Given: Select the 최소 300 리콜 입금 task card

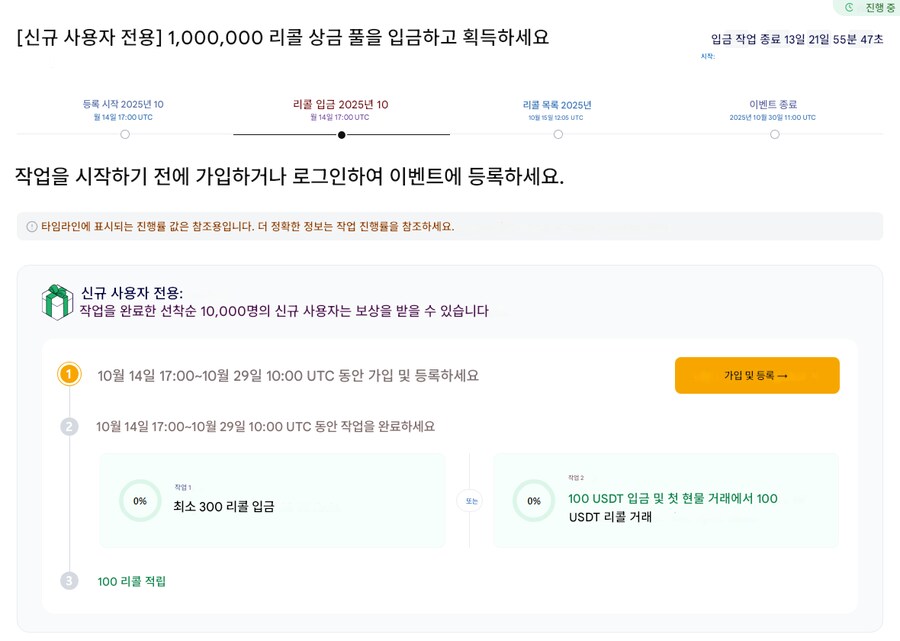Looking at the screenshot, I should click(270, 499).
